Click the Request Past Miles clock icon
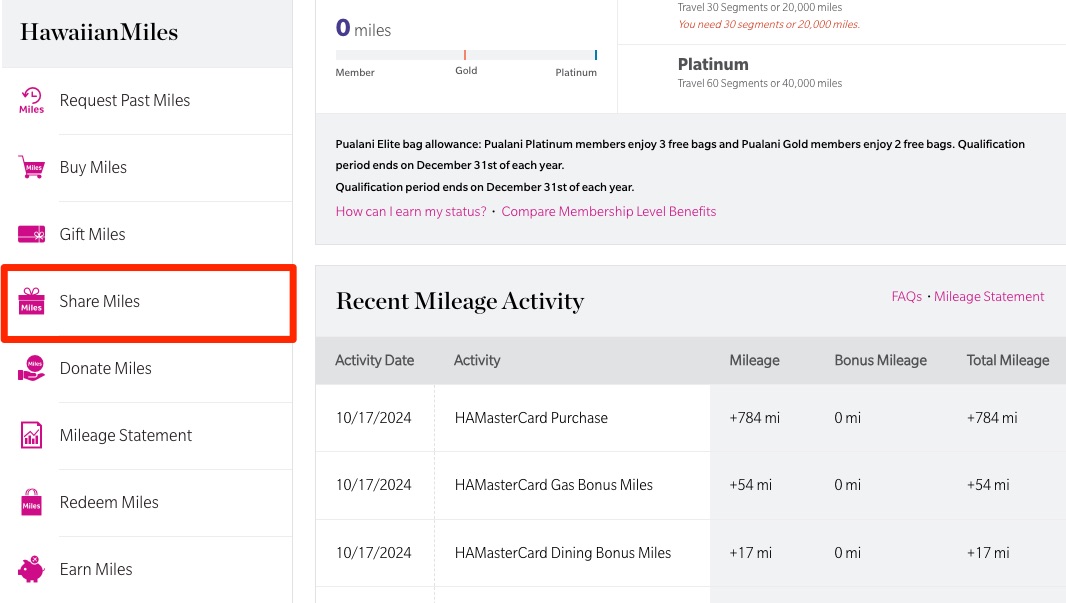Viewport: 1066px width, 603px height. [x=32, y=100]
